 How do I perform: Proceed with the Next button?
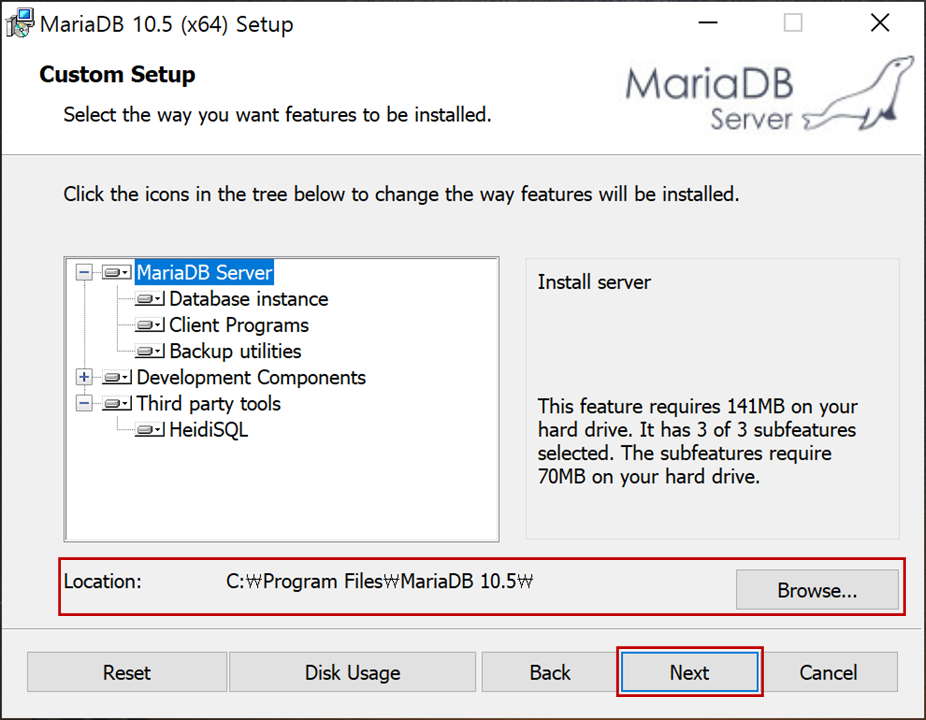pos(689,672)
